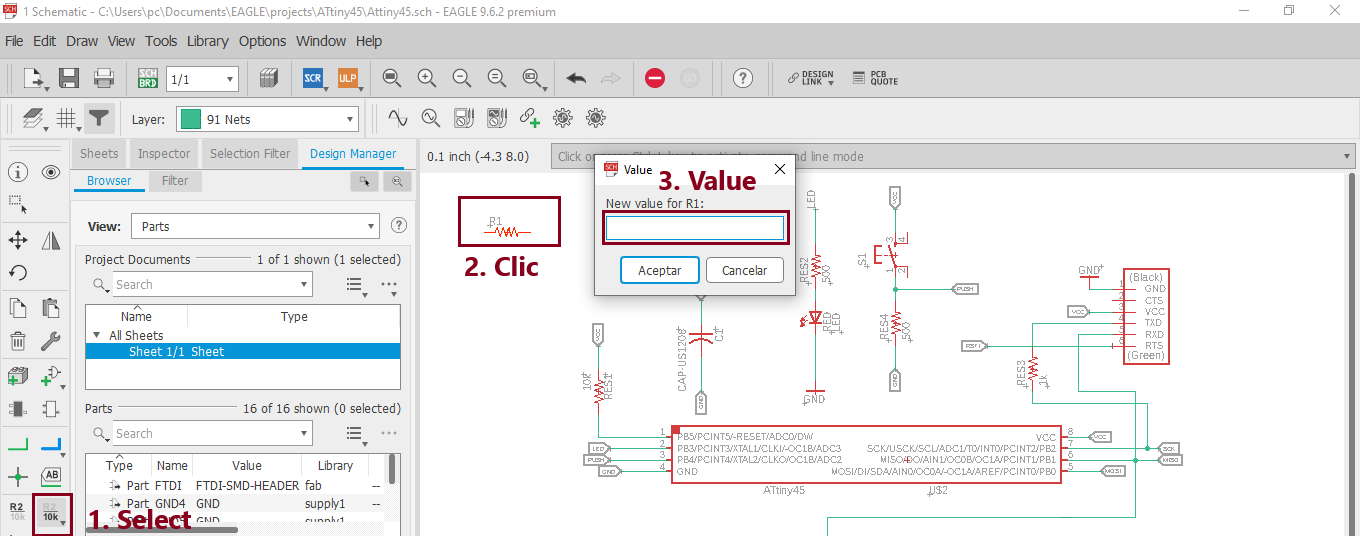Open the sheet selector 1/1 dropdown
The width and height of the screenshot is (1360, 536).
pyautogui.click(x=230, y=79)
